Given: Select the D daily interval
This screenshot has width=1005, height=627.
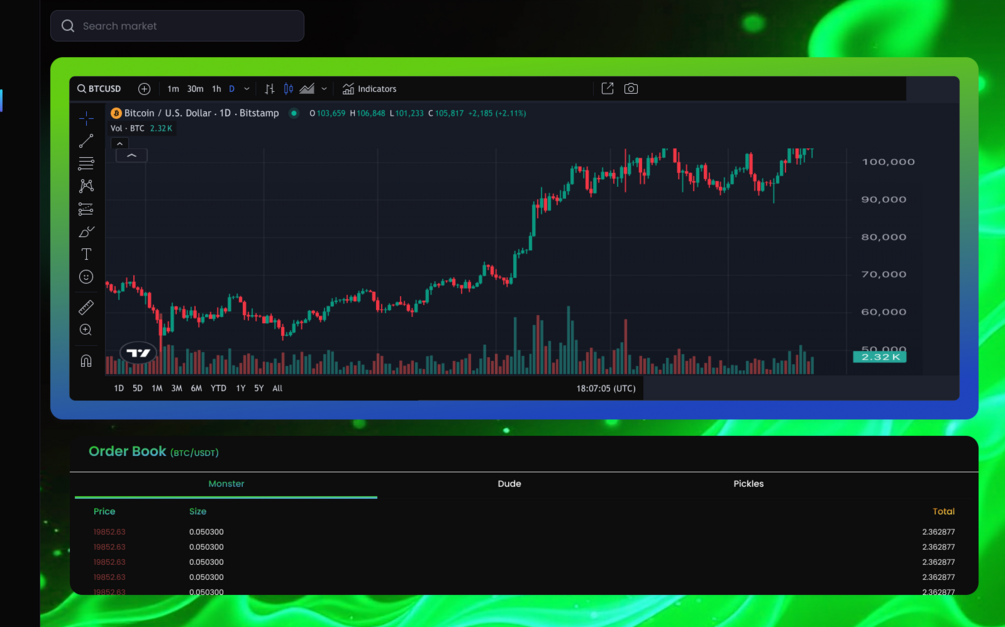Looking at the screenshot, I should pyautogui.click(x=232, y=89).
